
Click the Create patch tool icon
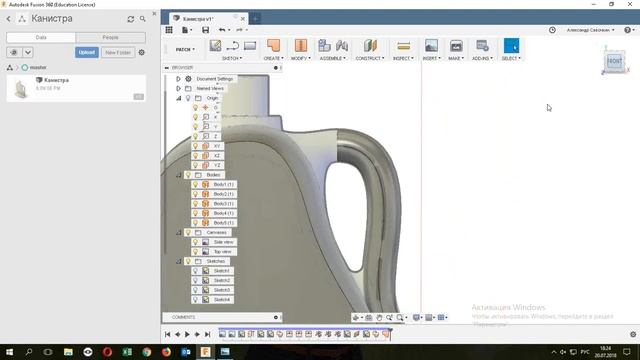pyautogui.click(x=273, y=46)
